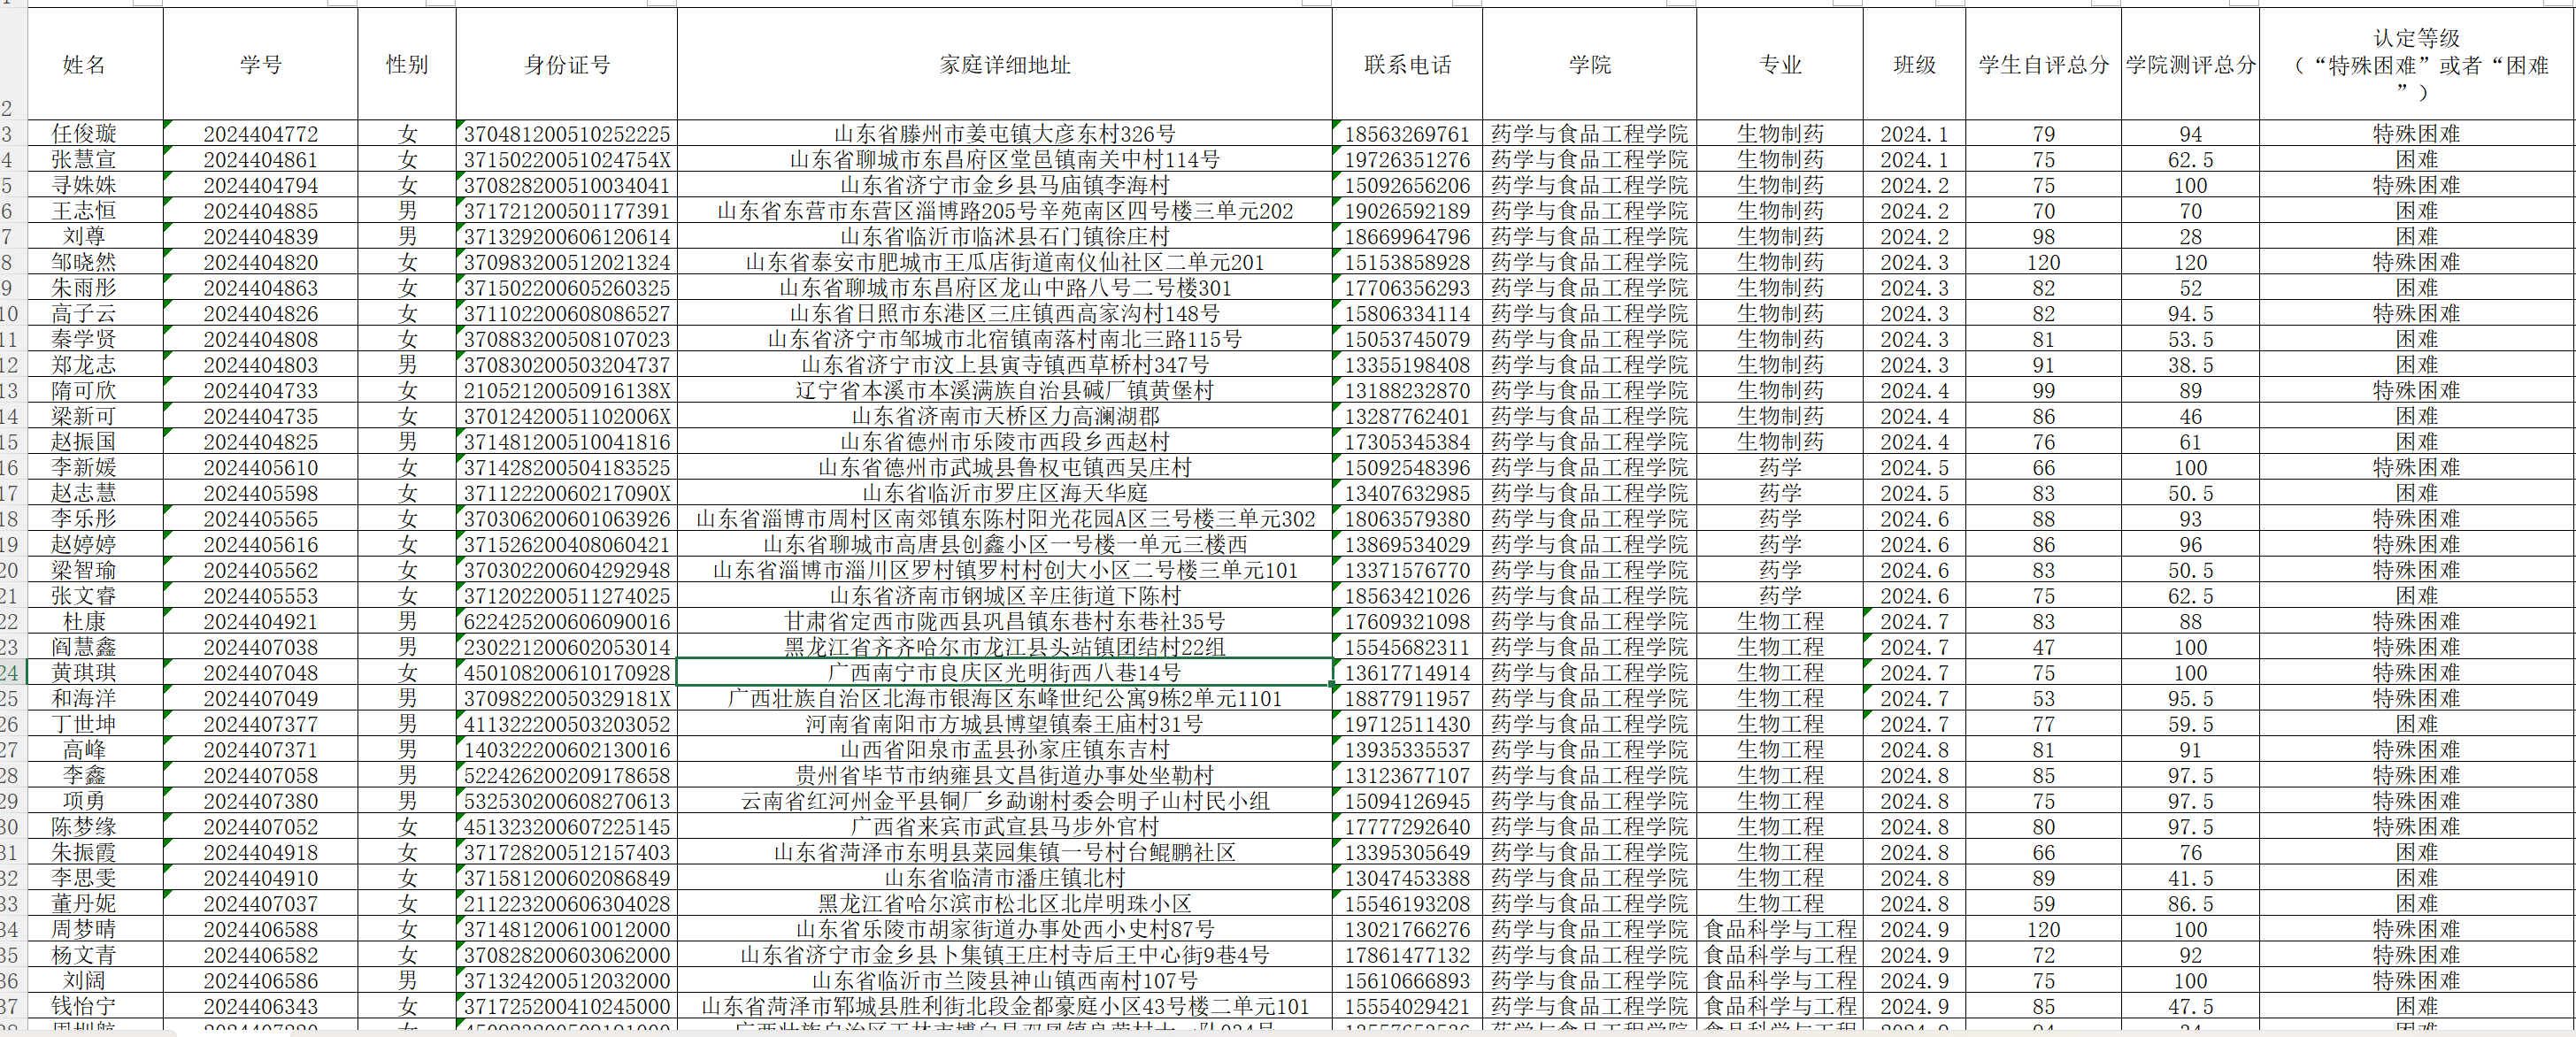Click the 学生自评总分 header cell
This screenshot has width=2576, height=1037.
click(2043, 65)
